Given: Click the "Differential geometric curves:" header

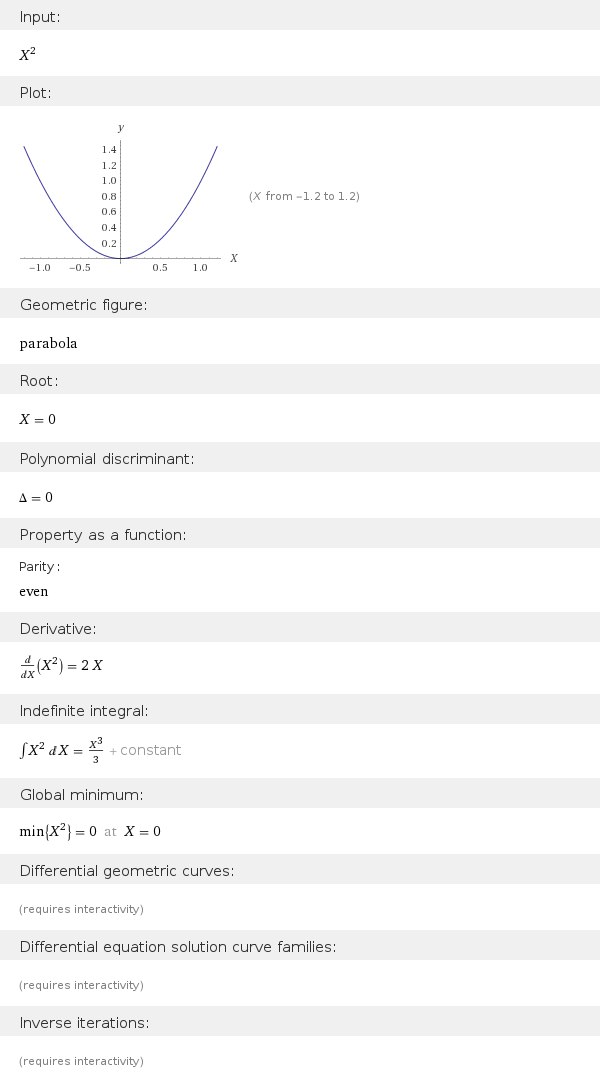Looking at the screenshot, I should [x=127, y=871].
